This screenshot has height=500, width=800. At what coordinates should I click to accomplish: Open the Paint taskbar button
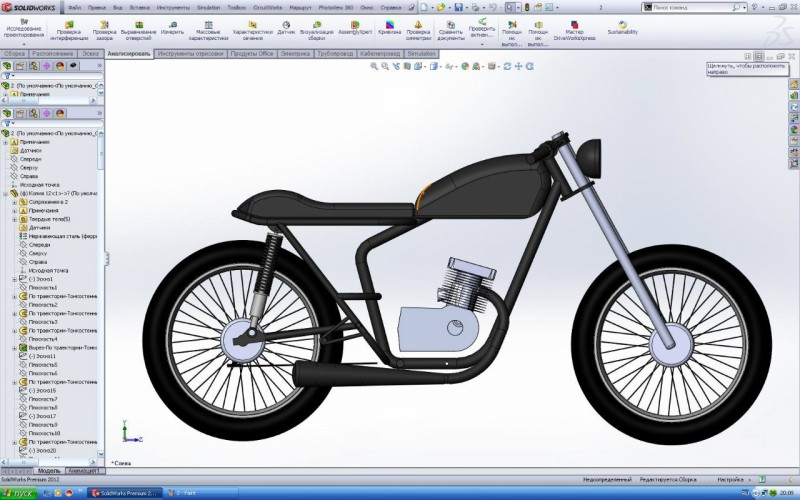[x=202, y=493]
